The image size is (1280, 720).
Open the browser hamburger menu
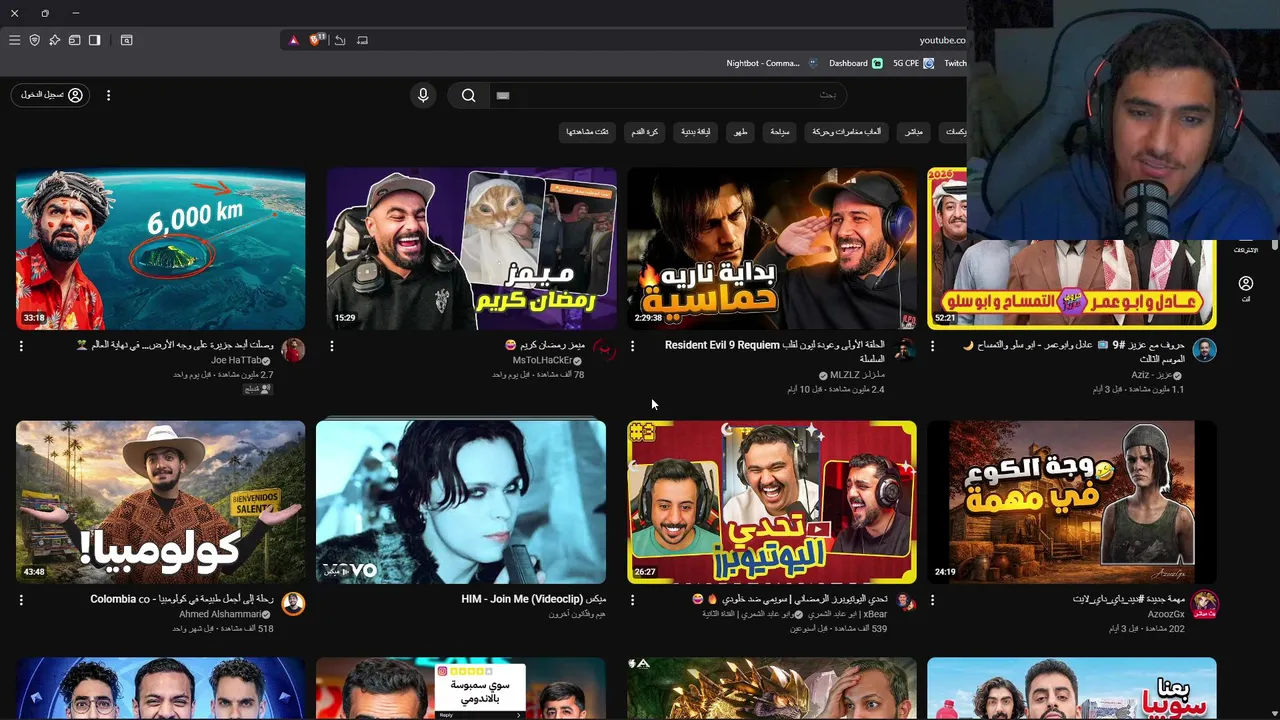14,40
